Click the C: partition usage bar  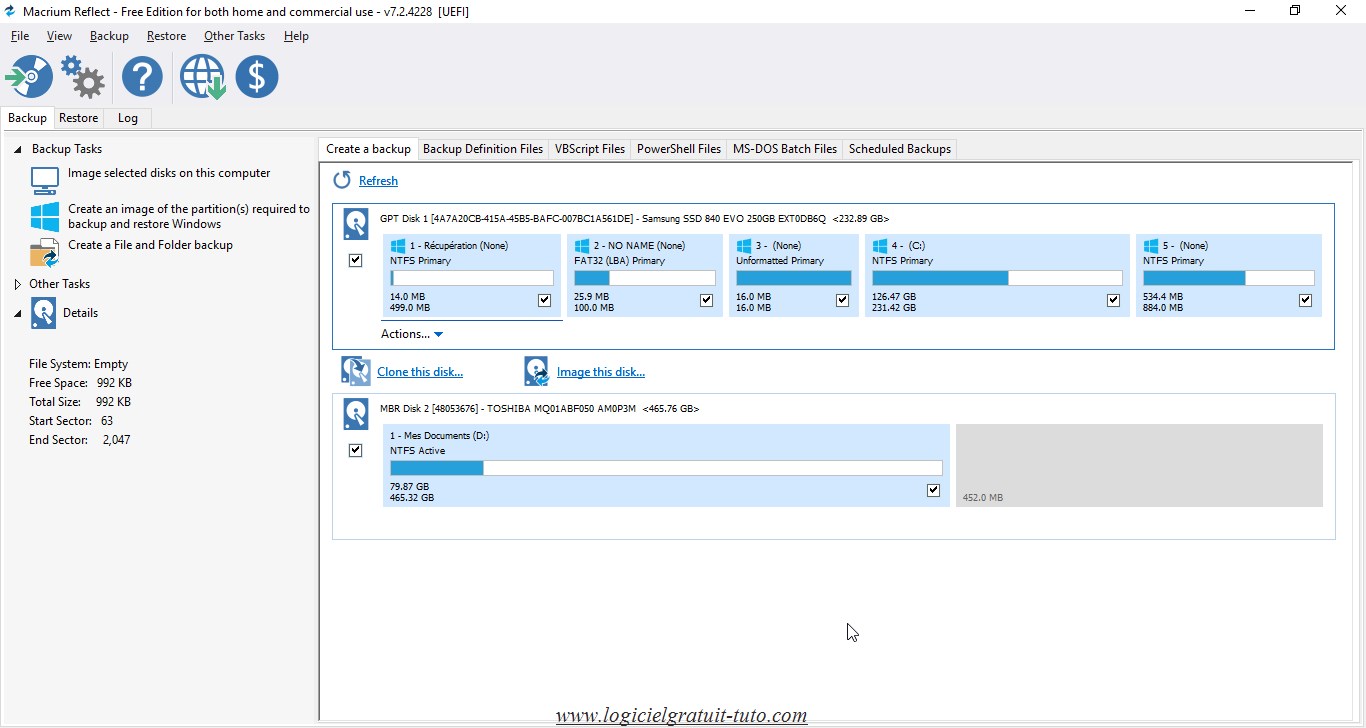997,278
